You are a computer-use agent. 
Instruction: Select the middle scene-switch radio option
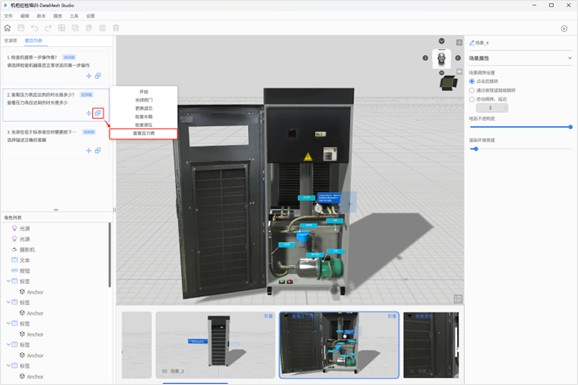pos(472,90)
